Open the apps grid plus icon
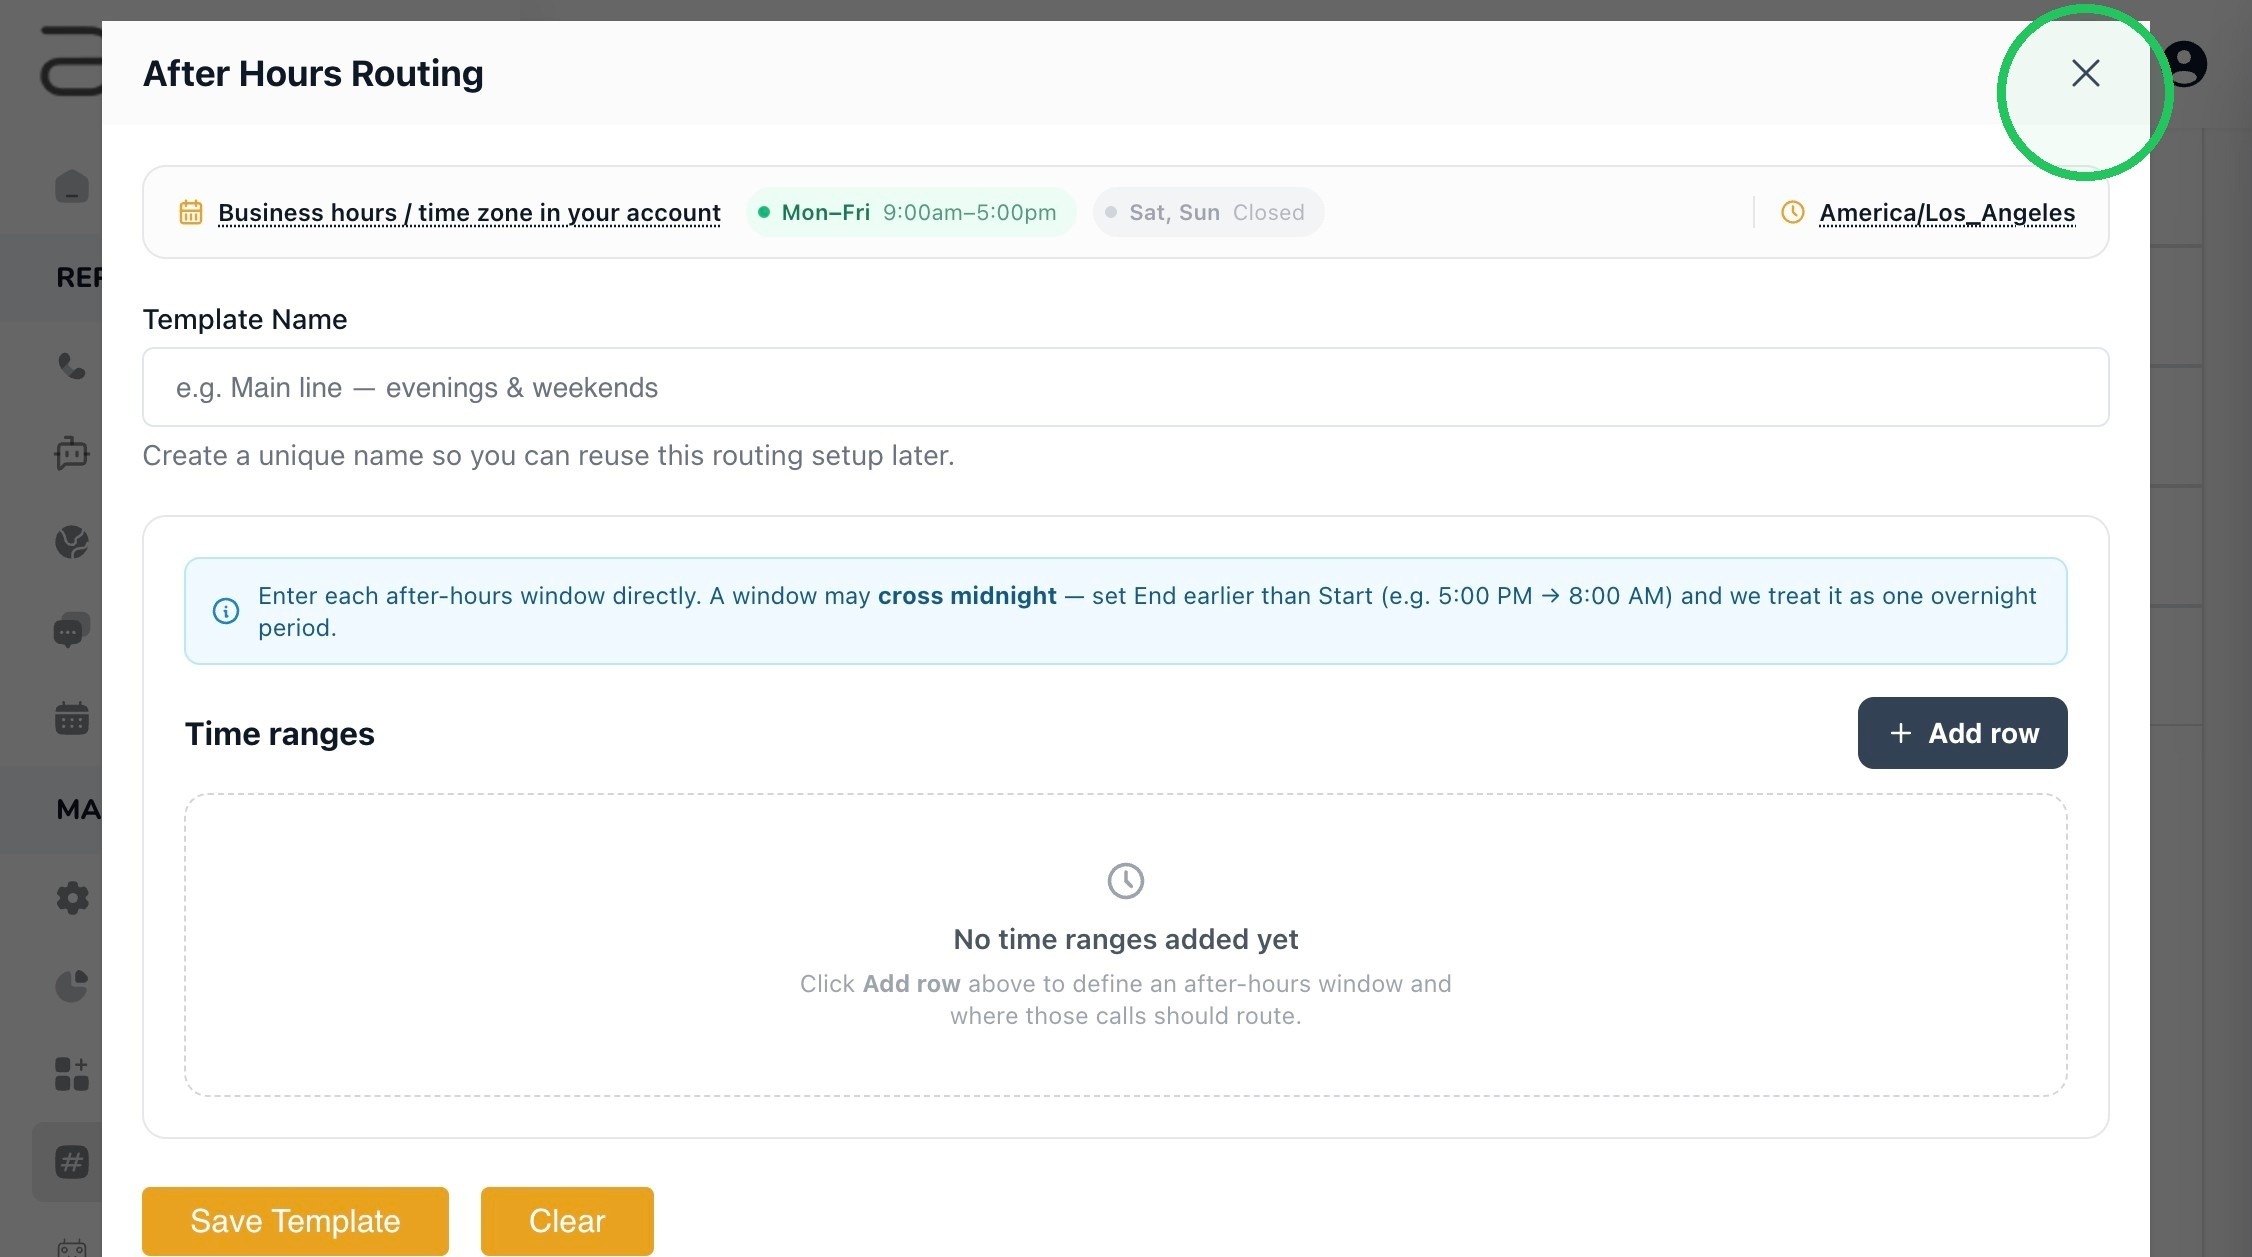 72,1074
